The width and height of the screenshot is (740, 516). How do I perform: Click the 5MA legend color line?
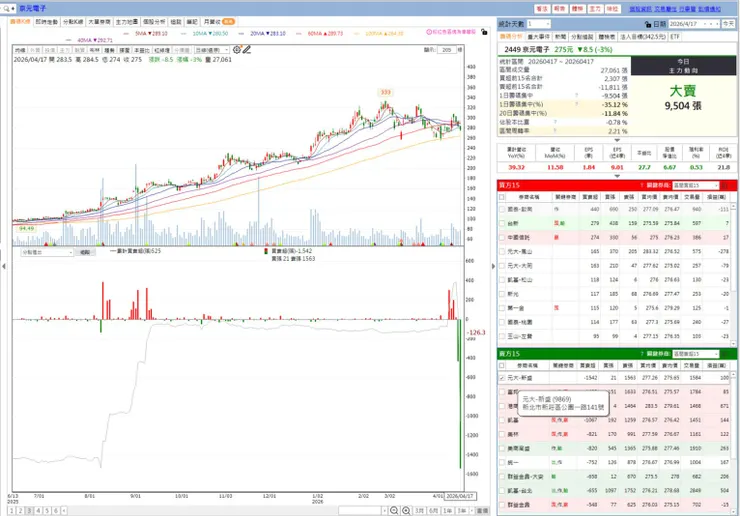126,34
